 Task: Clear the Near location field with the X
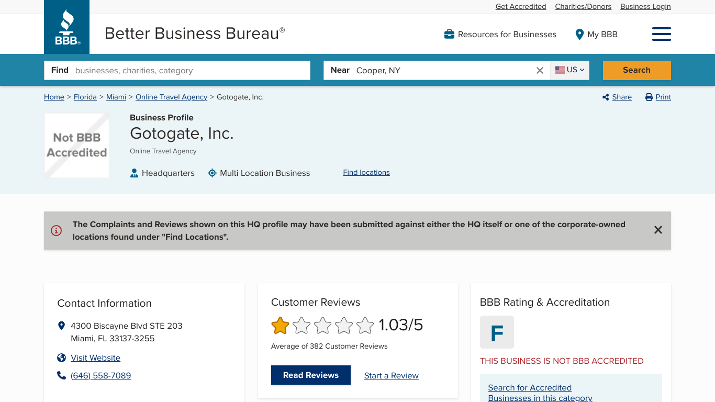click(x=540, y=70)
